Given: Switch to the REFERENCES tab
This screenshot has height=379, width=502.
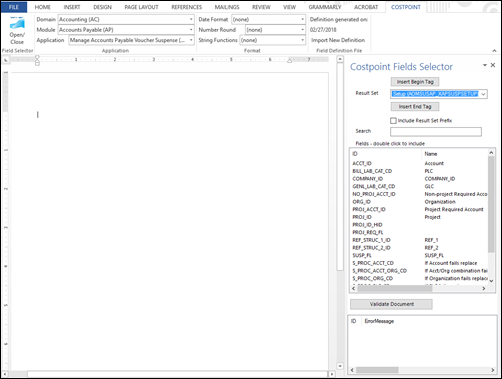Looking at the screenshot, I should [187, 7].
